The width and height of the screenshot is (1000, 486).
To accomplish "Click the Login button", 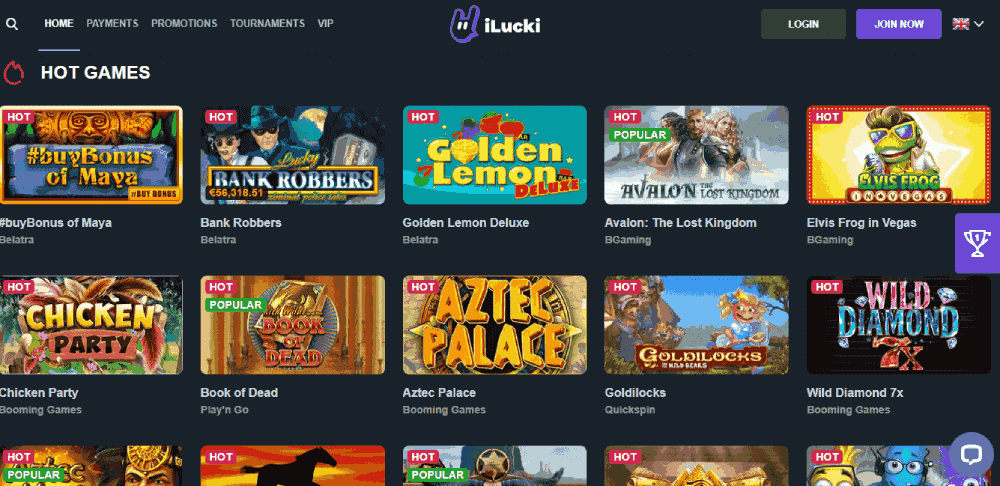I will 803,24.
